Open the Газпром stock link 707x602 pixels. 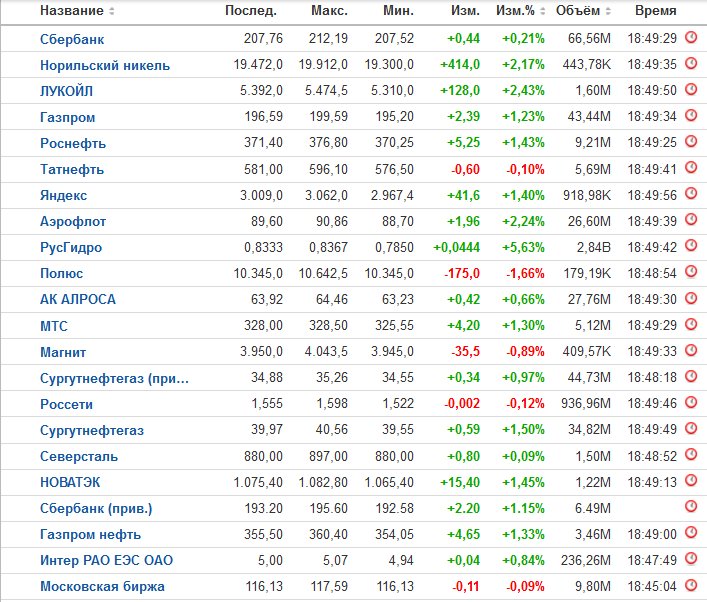pos(68,117)
